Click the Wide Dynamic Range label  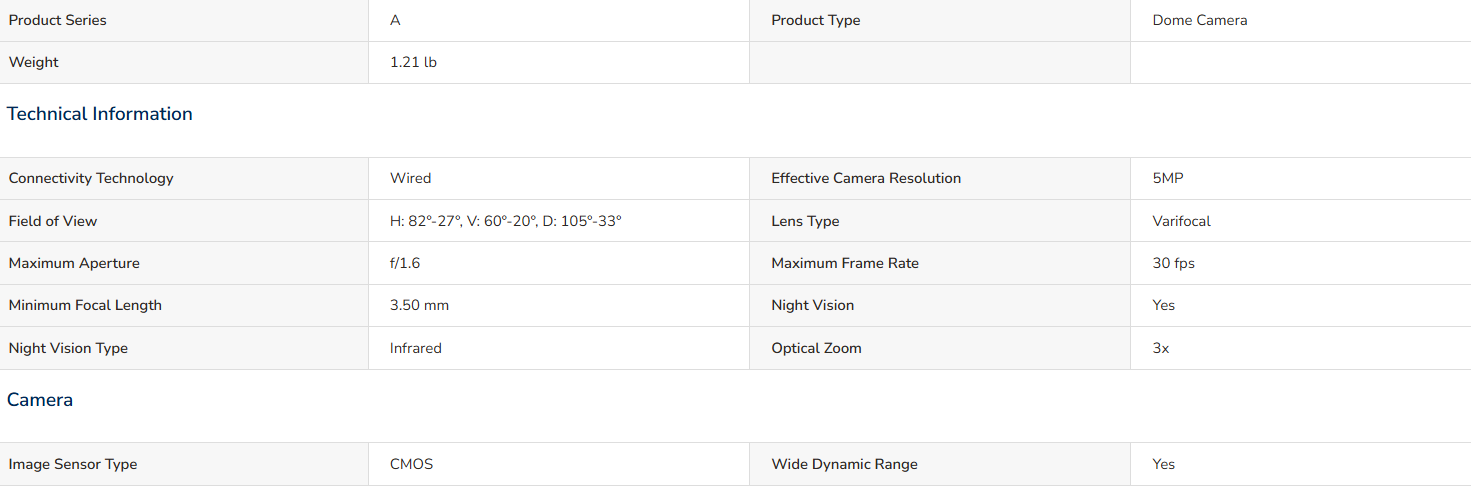coord(844,464)
